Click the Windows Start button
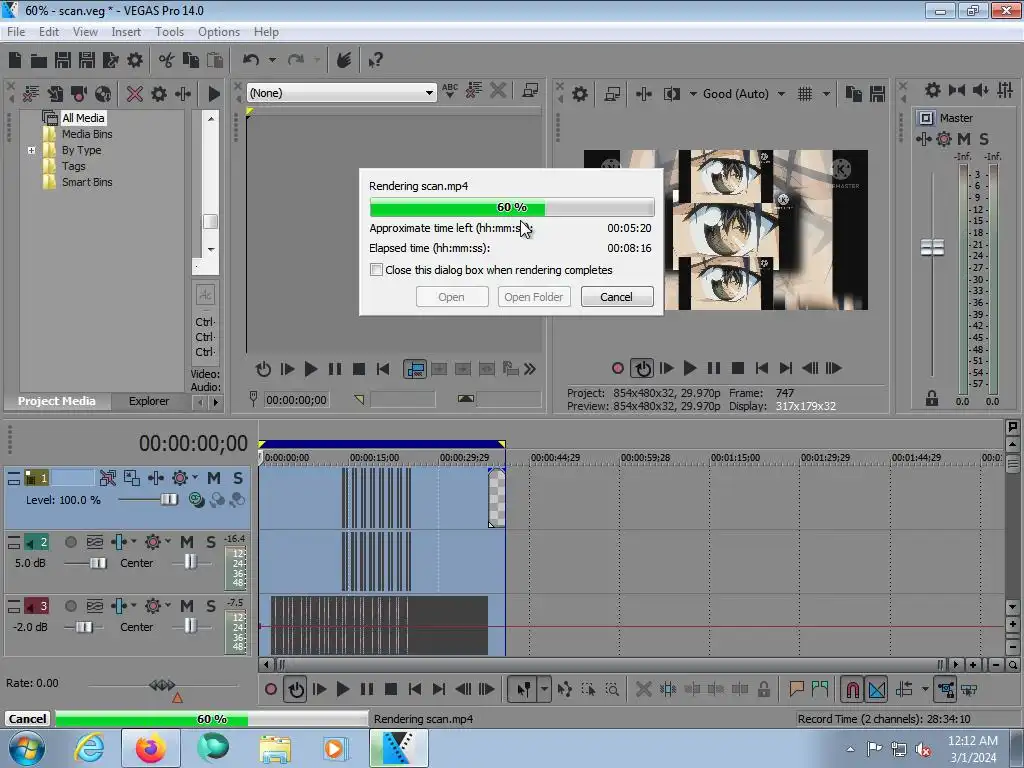Viewport: 1024px width, 768px height. pyautogui.click(x=27, y=748)
